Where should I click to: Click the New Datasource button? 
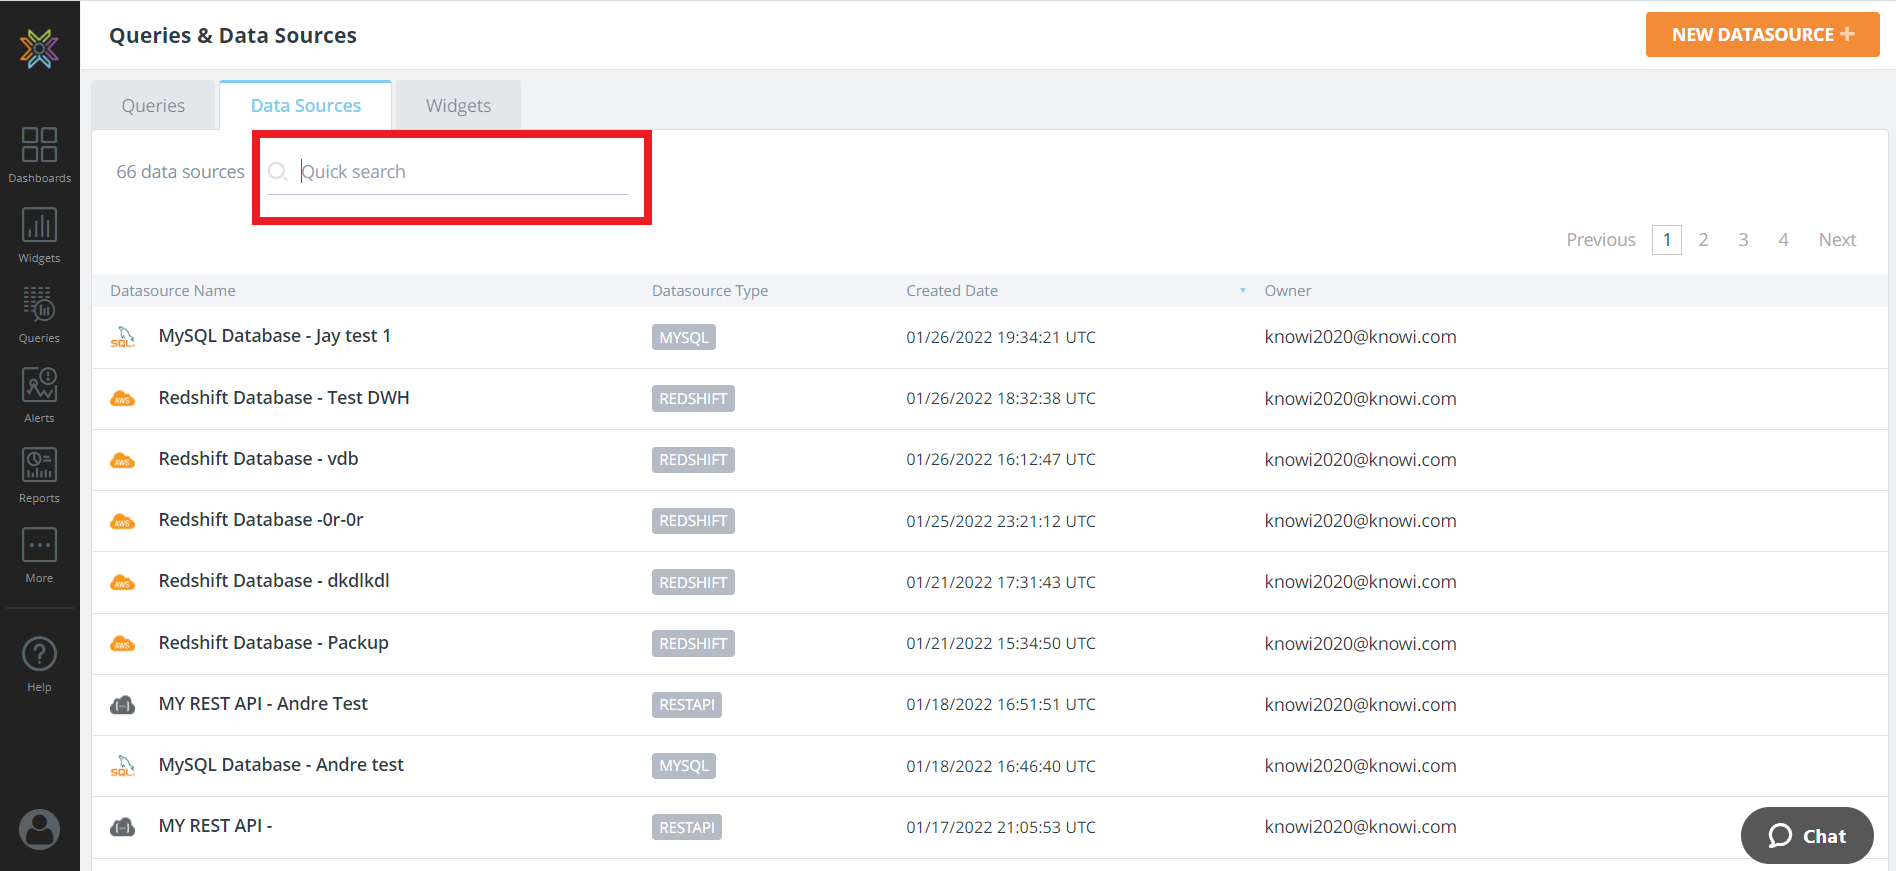tap(1762, 35)
